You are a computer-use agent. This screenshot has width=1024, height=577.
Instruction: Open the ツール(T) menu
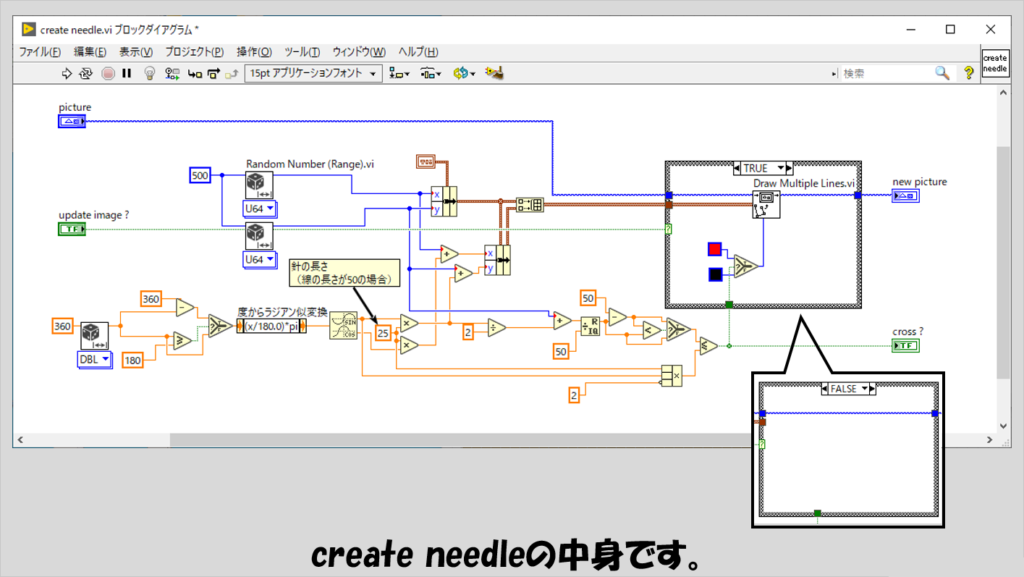302,52
